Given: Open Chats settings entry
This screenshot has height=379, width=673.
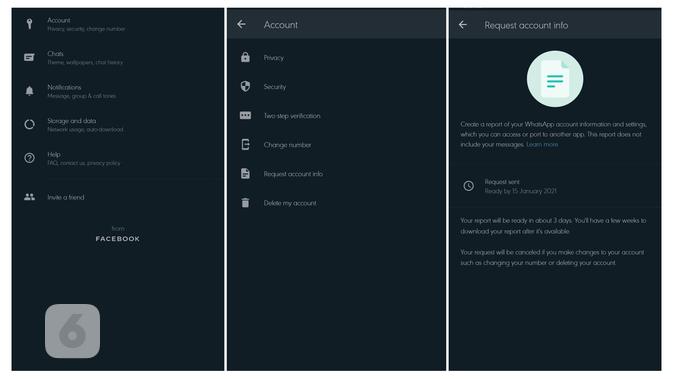Looking at the screenshot, I should pyautogui.click(x=118, y=58).
